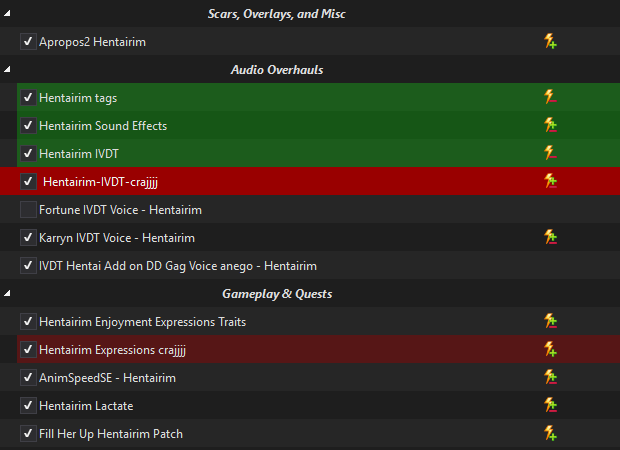Select the red highlighted Hentairim-IVDT-crajjjj row
620x450 pixels.
pos(310,181)
